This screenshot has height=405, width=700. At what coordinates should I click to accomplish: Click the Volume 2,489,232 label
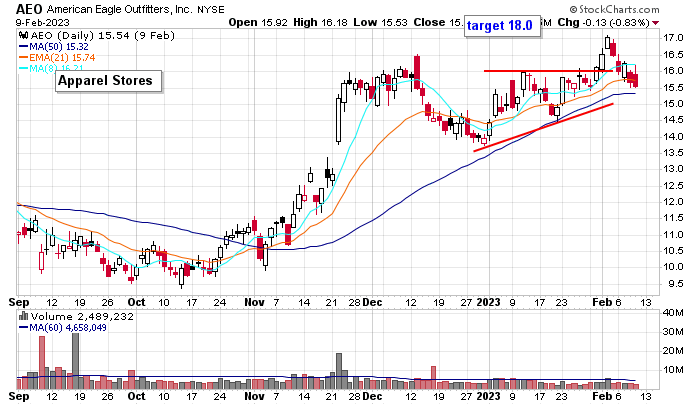(82, 317)
